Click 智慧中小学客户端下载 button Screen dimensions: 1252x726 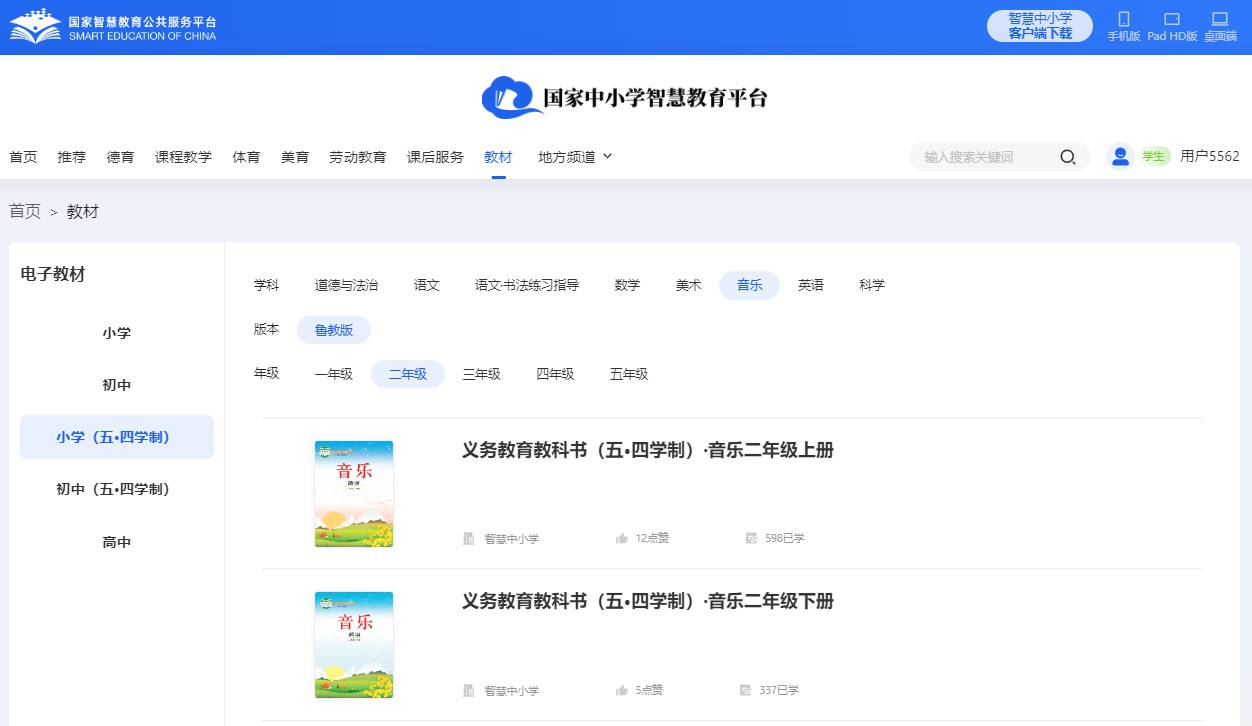pyautogui.click(x=1040, y=26)
